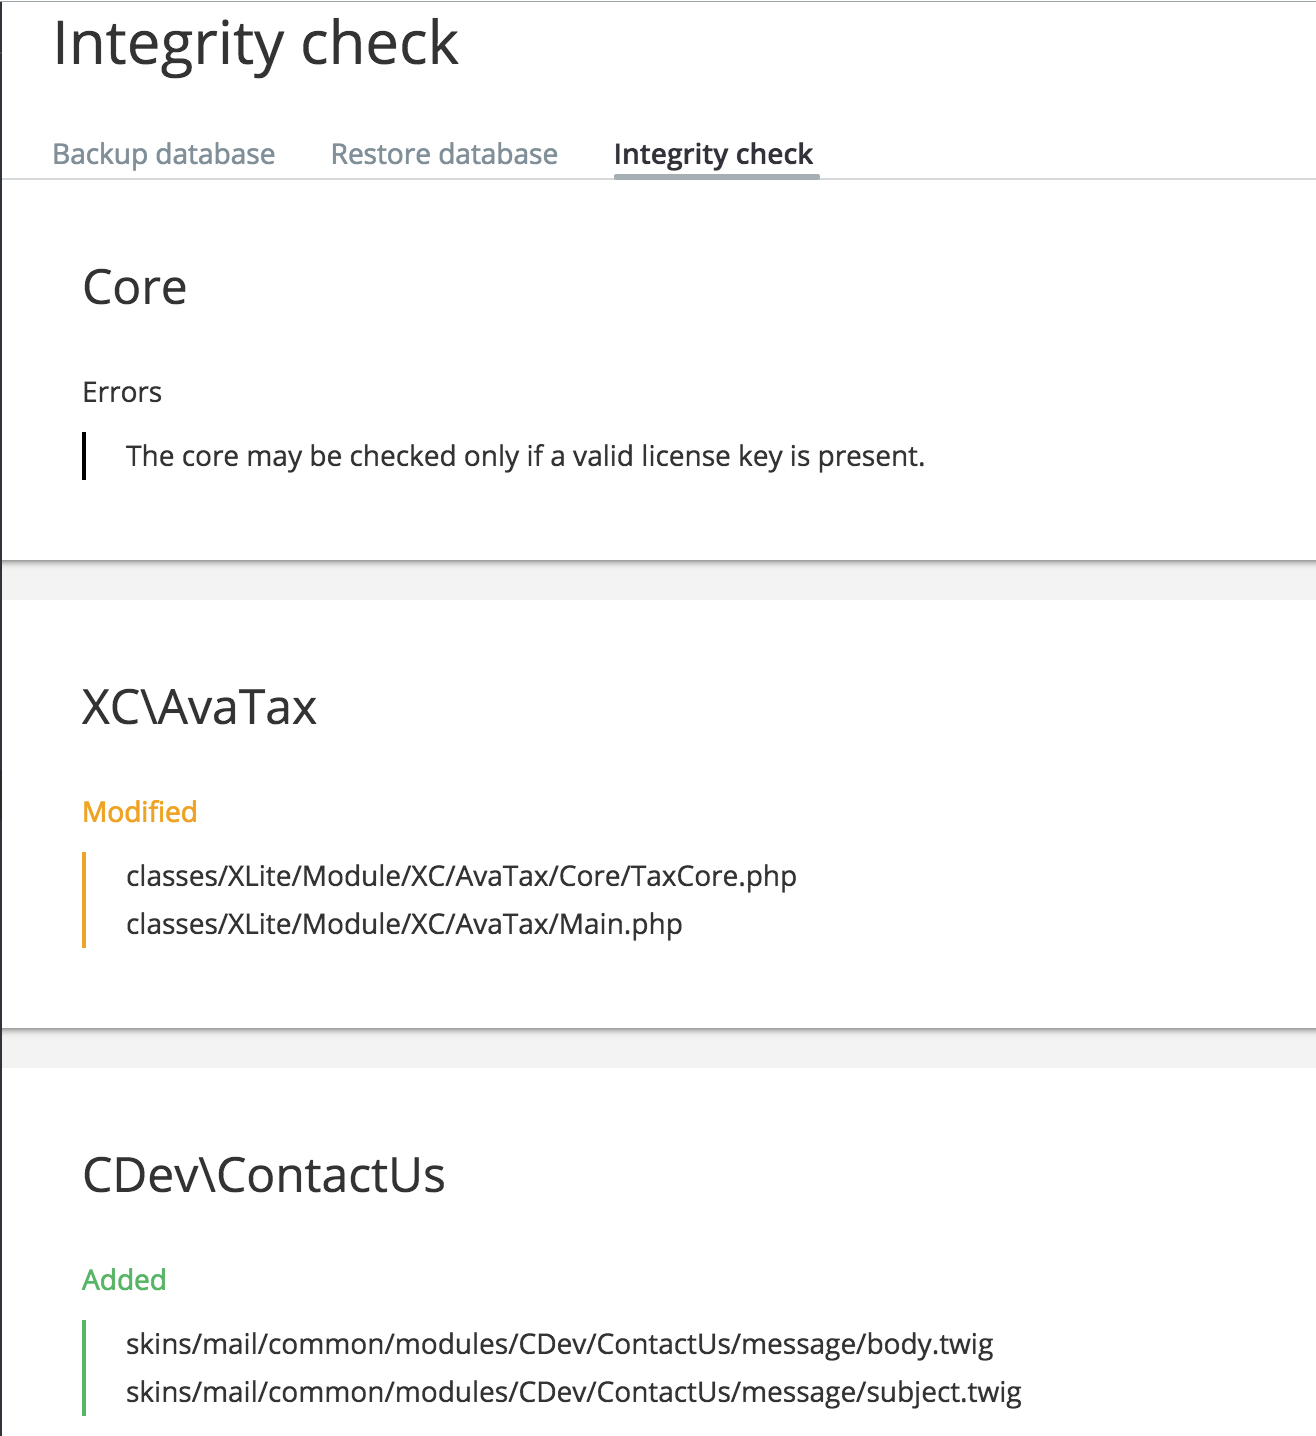This screenshot has width=1316, height=1436.
Task: Select the message/subject.twig file path
Action: (x=574, y=1392)
